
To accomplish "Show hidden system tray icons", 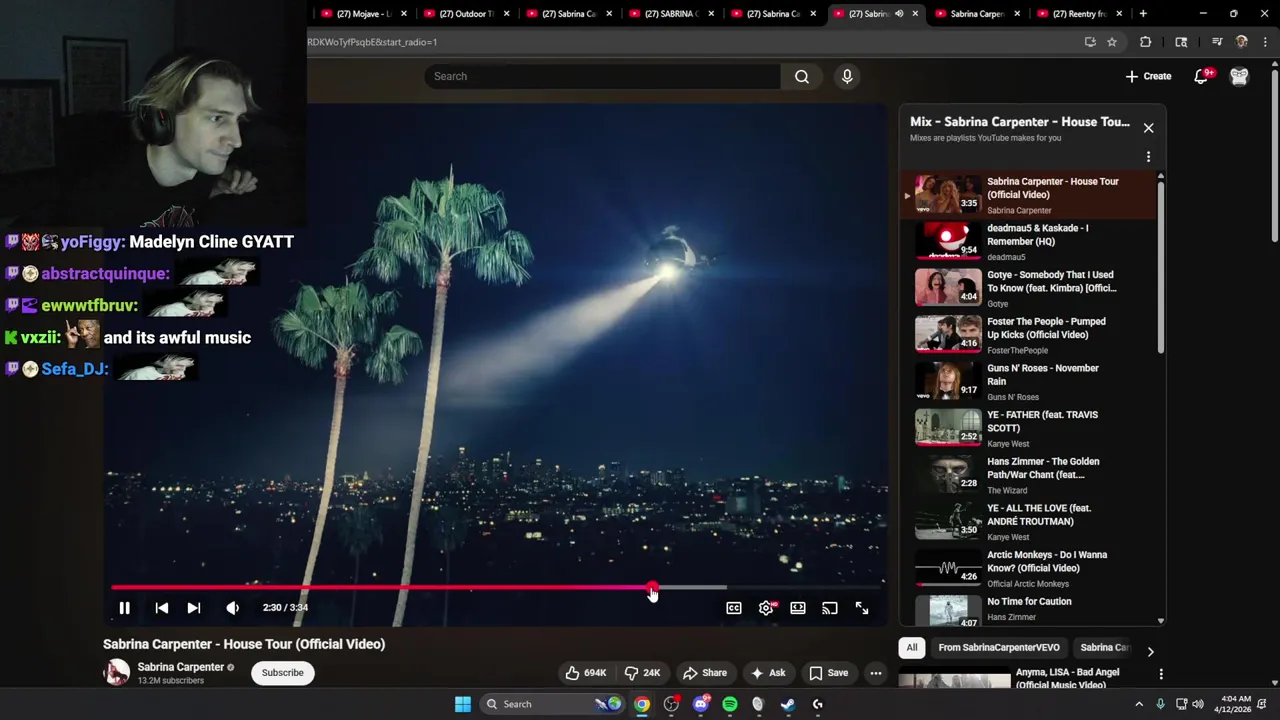I will pos(1138,704).
